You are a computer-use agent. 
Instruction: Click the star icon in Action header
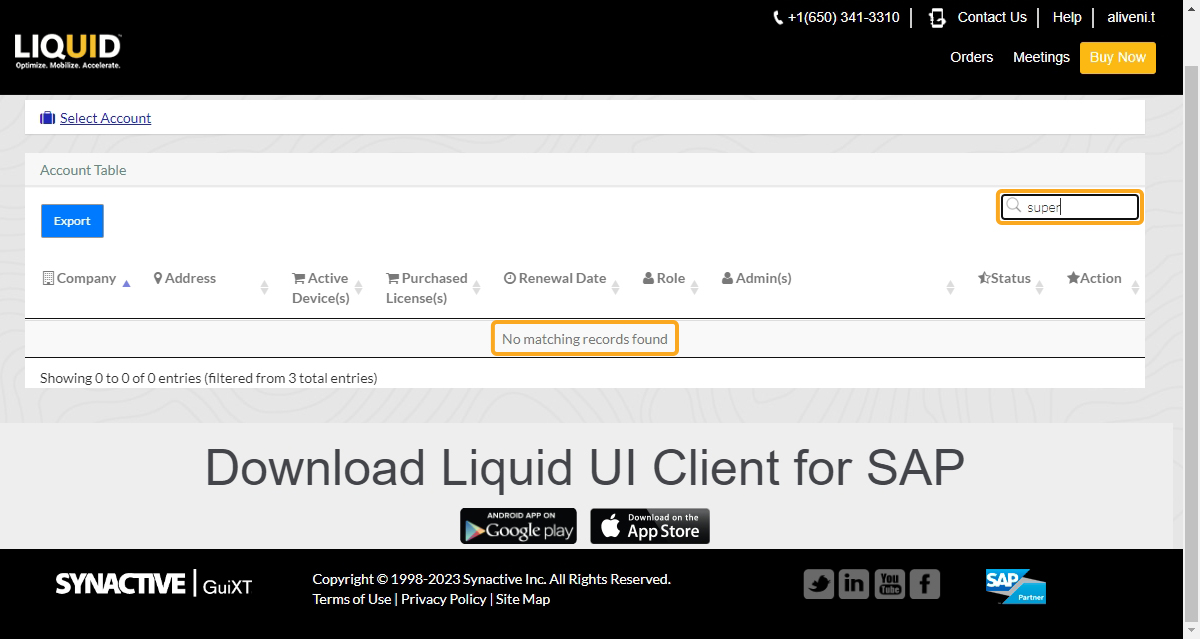(1073, 278)
